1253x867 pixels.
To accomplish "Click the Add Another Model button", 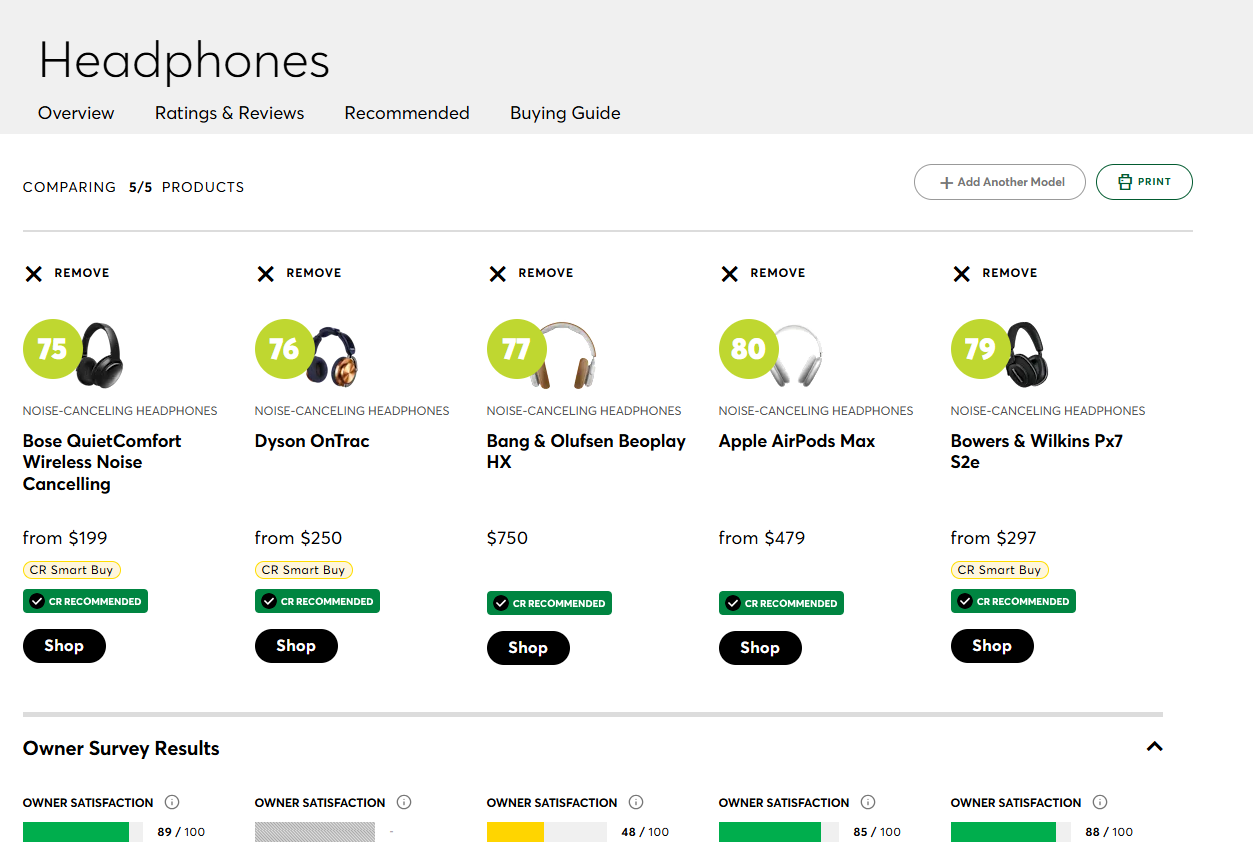I will coord(999,182).
